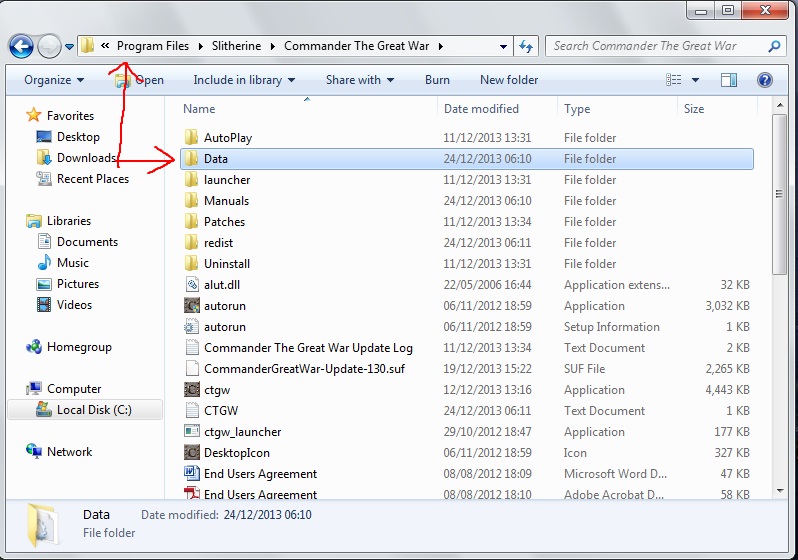798x560 pixels.
Task: Open the address bar history dropdown
Action: click(503, 46)
